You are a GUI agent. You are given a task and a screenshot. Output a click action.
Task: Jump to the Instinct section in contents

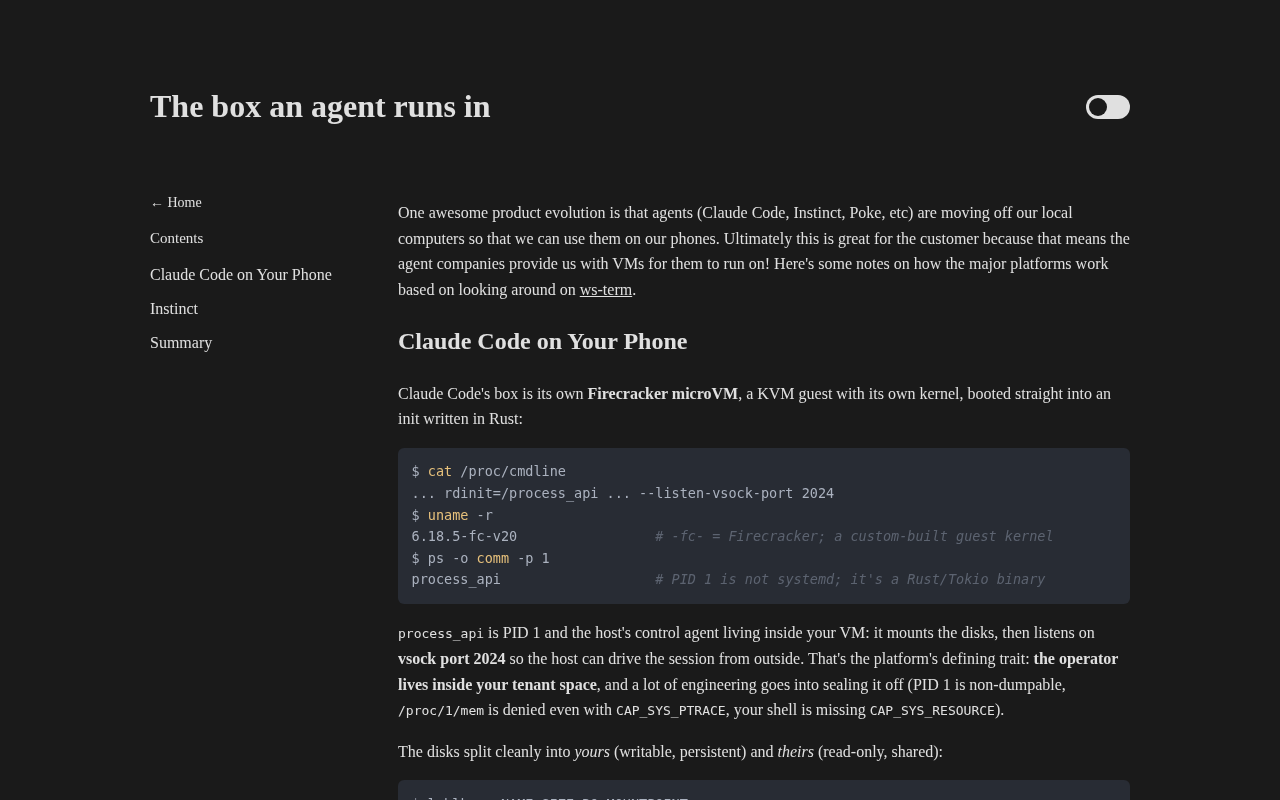pos(174,309)
